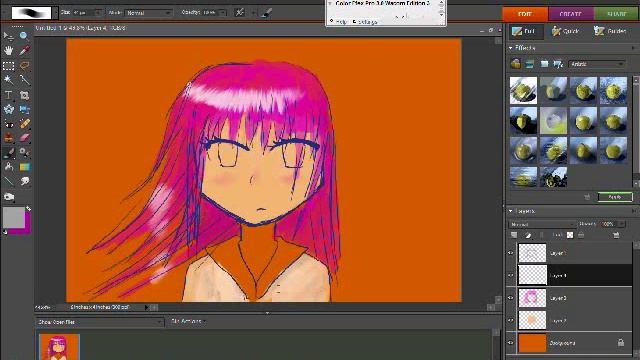The width and height of the screenshot is (640, 360).
Task: Select the Clone Stamp tool
Action: (8, 138)
